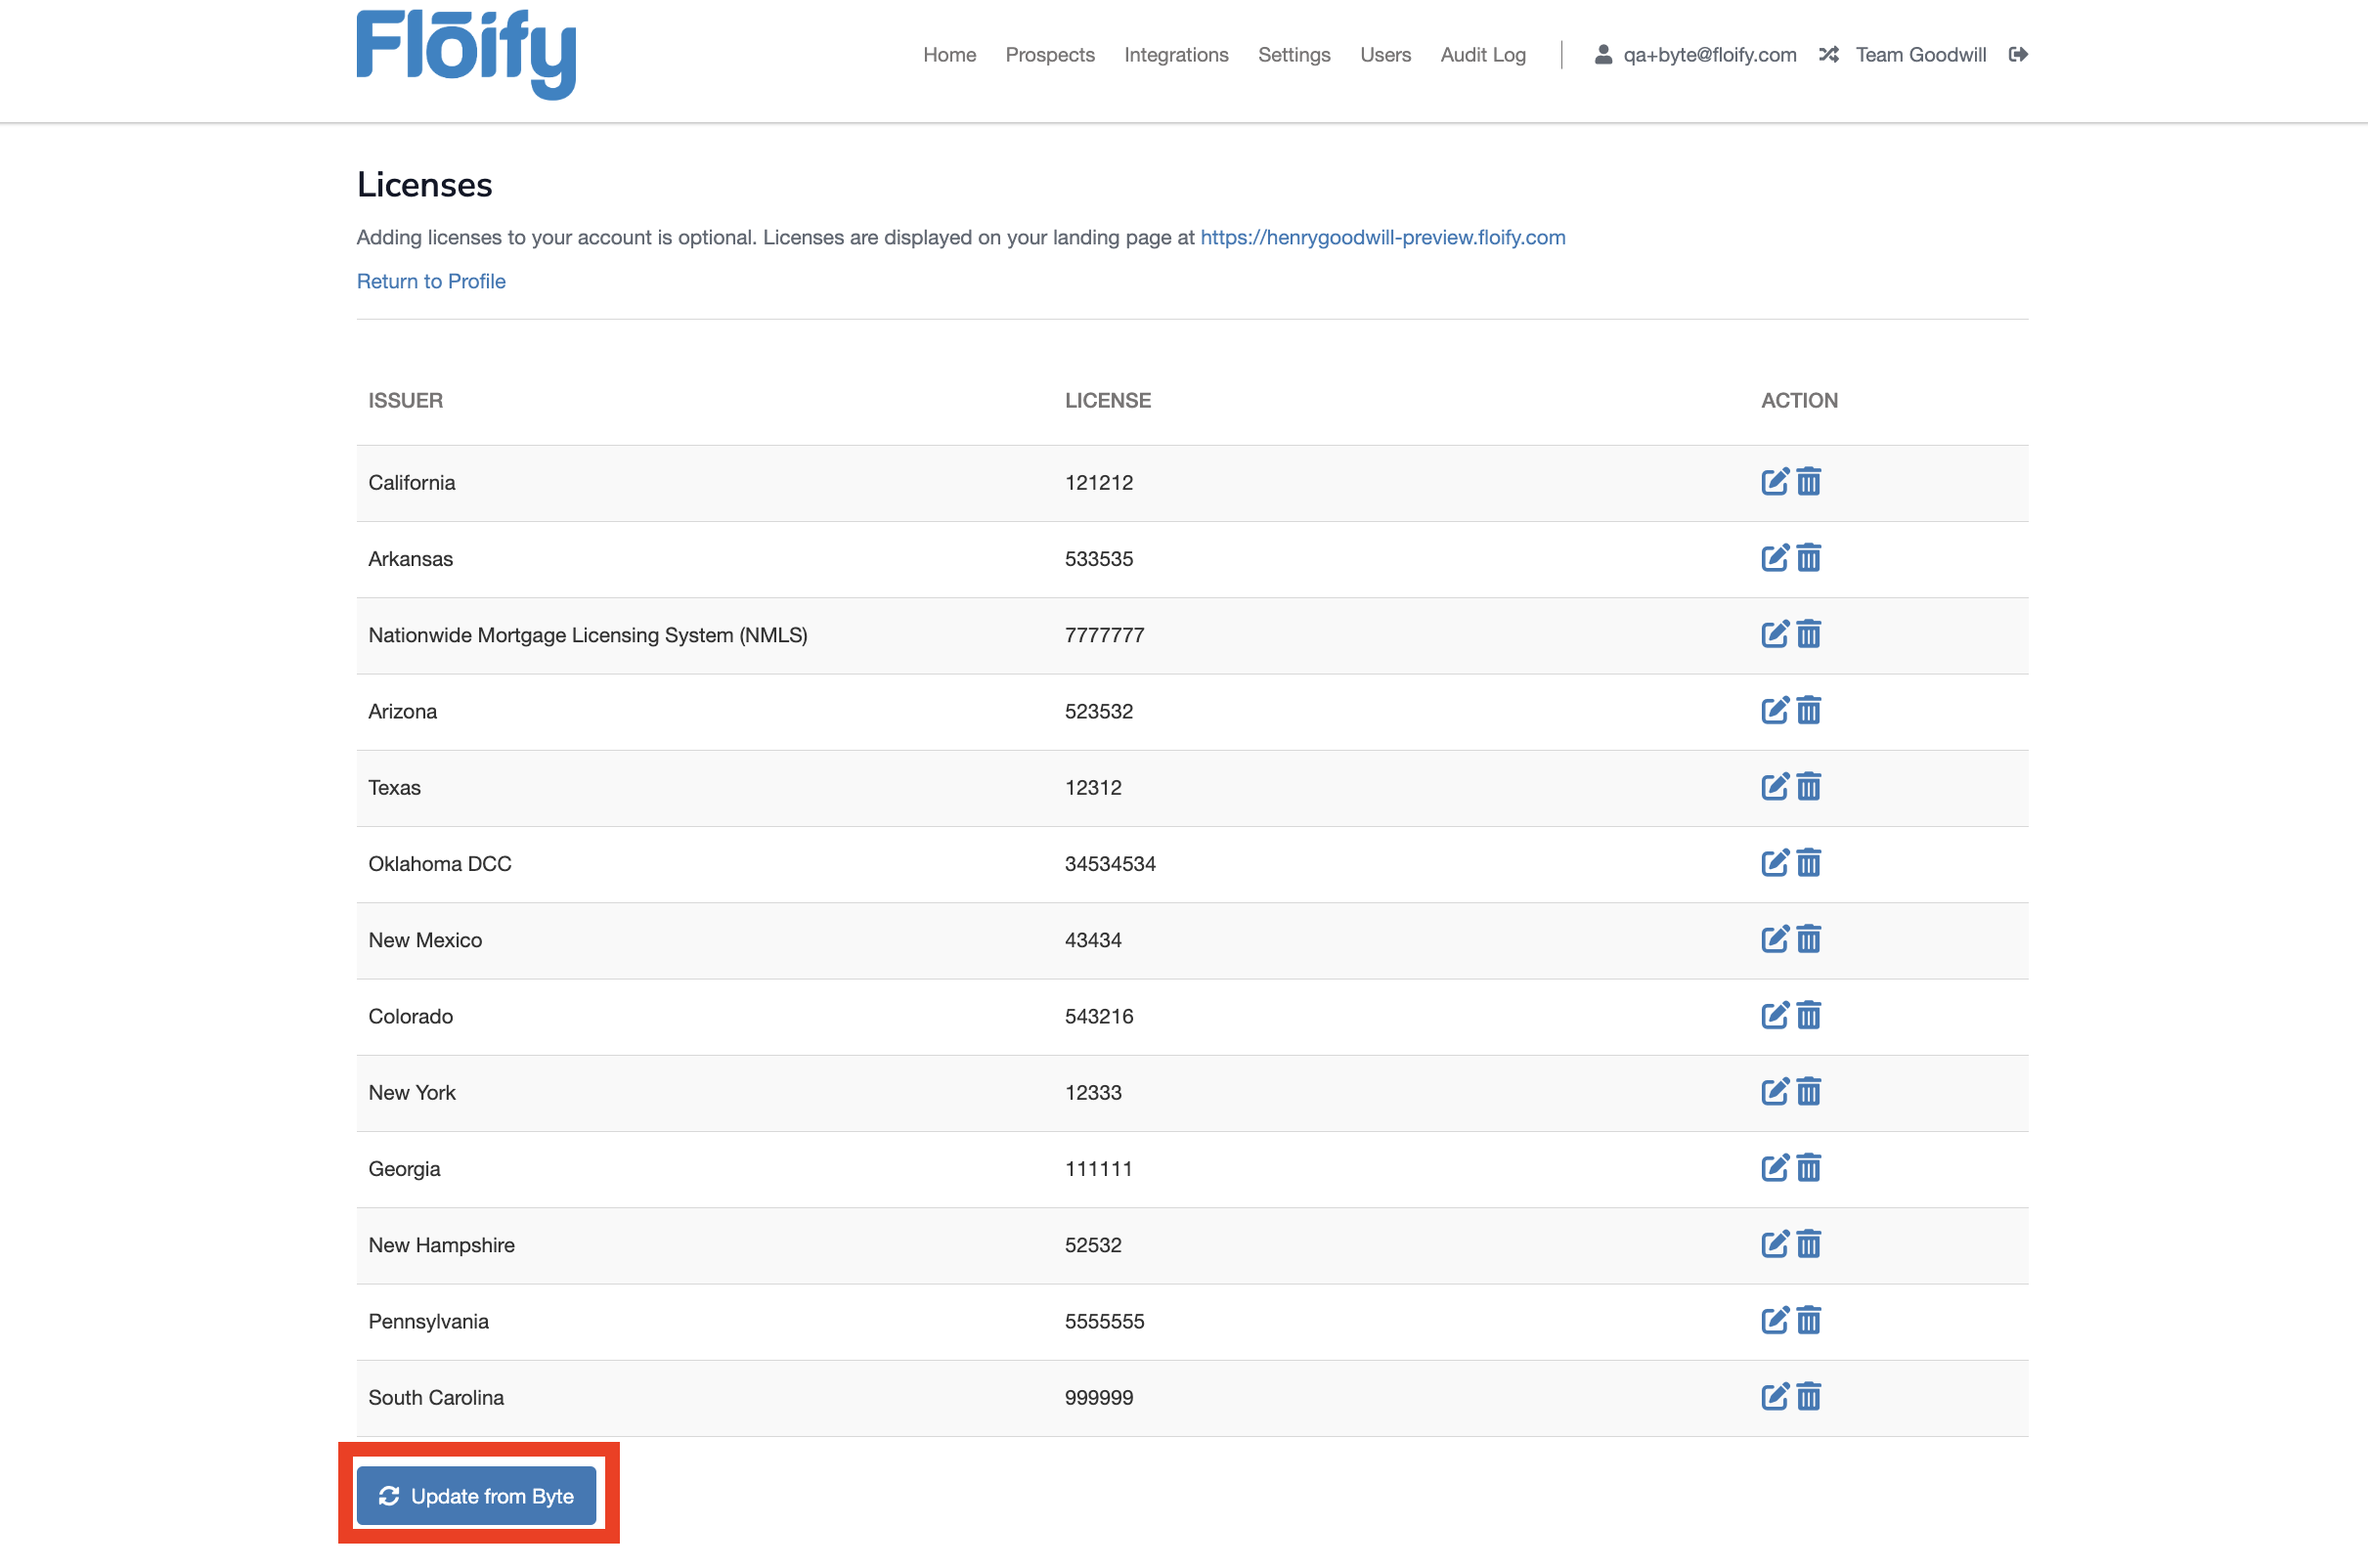Edit the NMLS license row
This screenshot has width=2368, height=1568.
tap(1774, 634)
